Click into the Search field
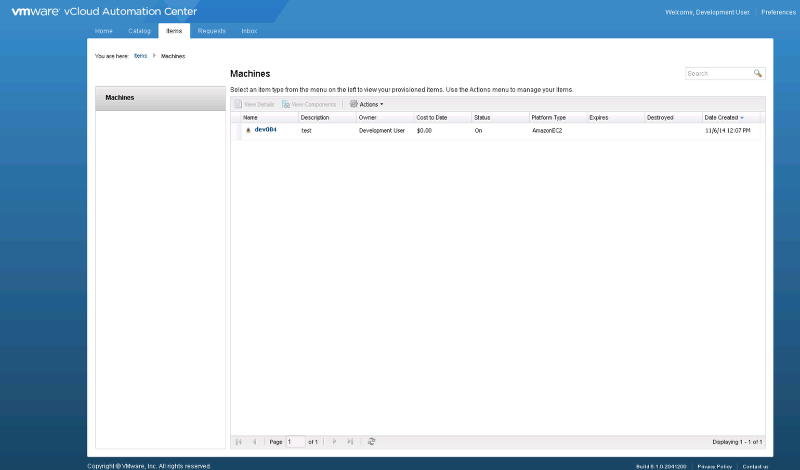800x470 pixels. [719, 73]
